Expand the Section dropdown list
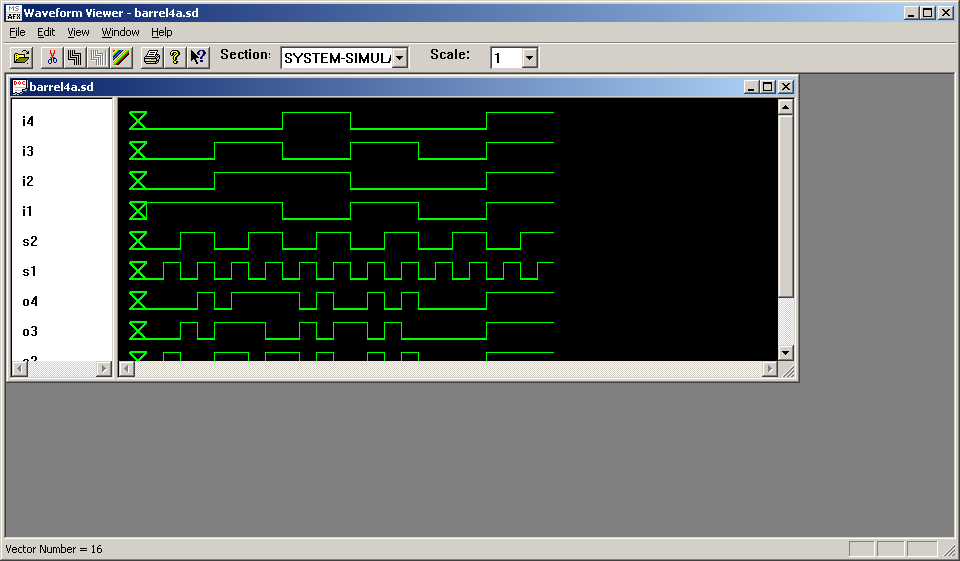The height and width of the screenshot is (561, 960). tap(400, 58)
